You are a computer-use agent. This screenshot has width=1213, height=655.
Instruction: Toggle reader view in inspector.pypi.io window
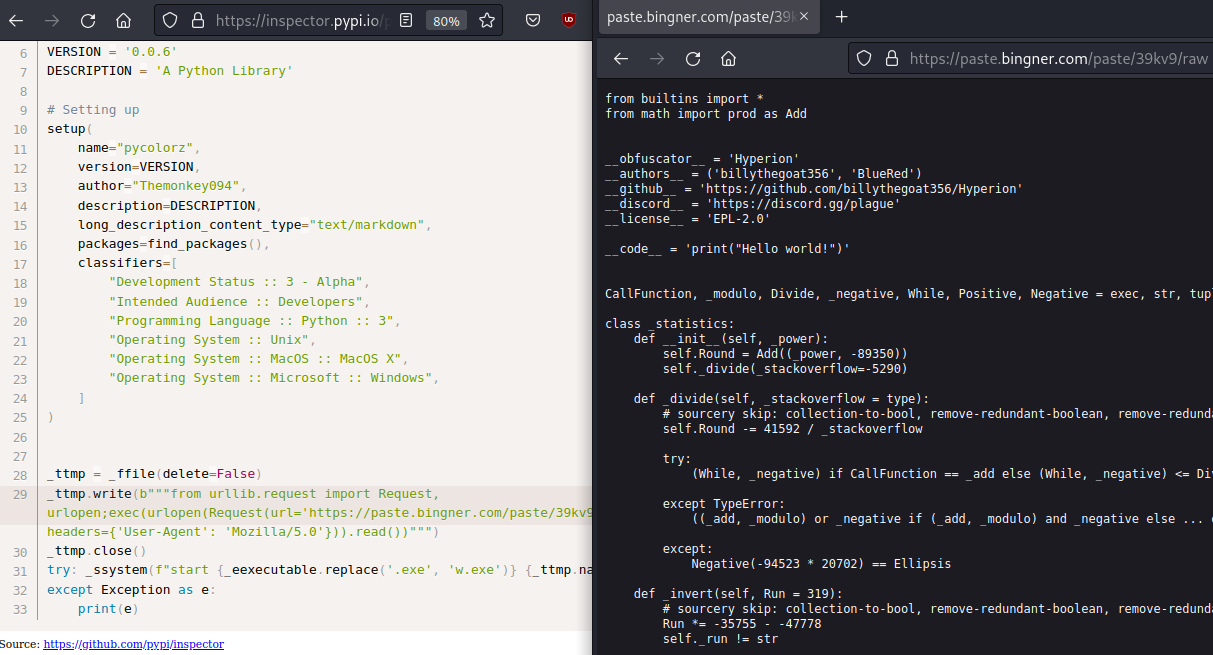[x=404, y=20]
